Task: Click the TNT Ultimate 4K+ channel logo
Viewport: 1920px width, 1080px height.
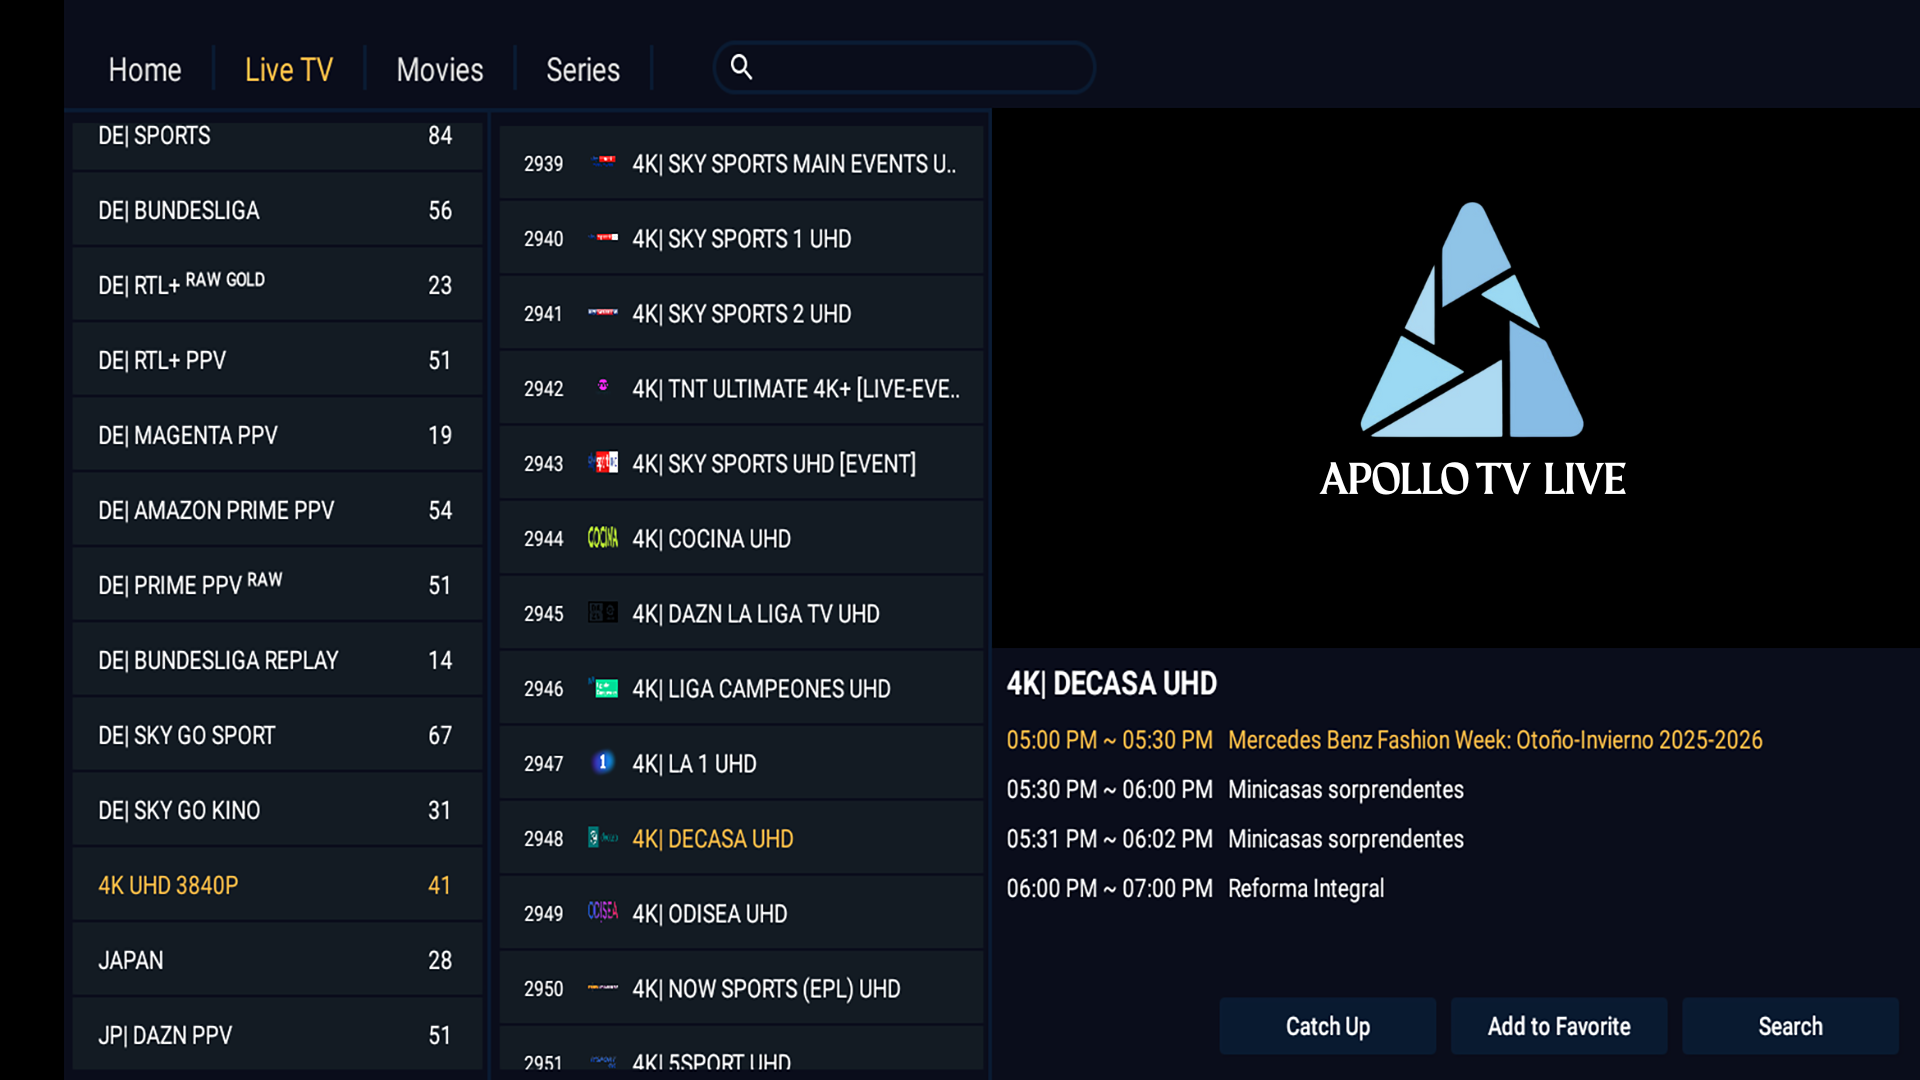Action: (605, 388)
